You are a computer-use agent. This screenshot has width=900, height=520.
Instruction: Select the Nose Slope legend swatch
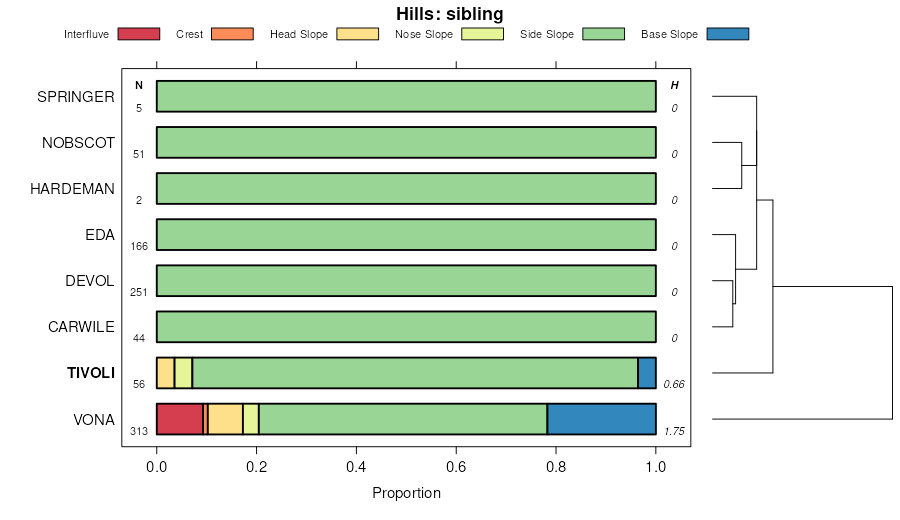click(482, 34)
